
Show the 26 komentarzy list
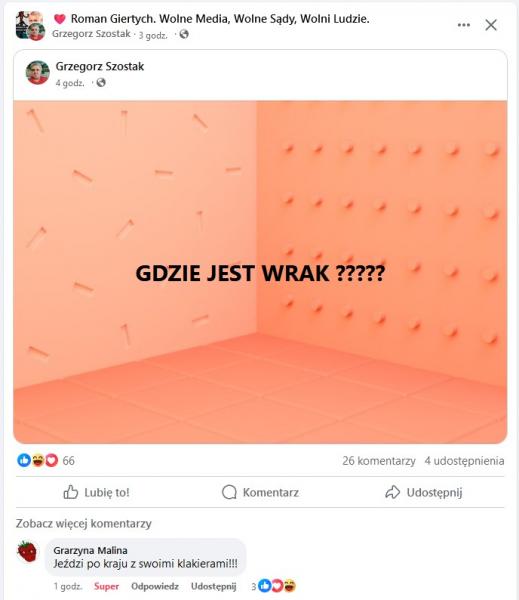(x=379, y=461)
